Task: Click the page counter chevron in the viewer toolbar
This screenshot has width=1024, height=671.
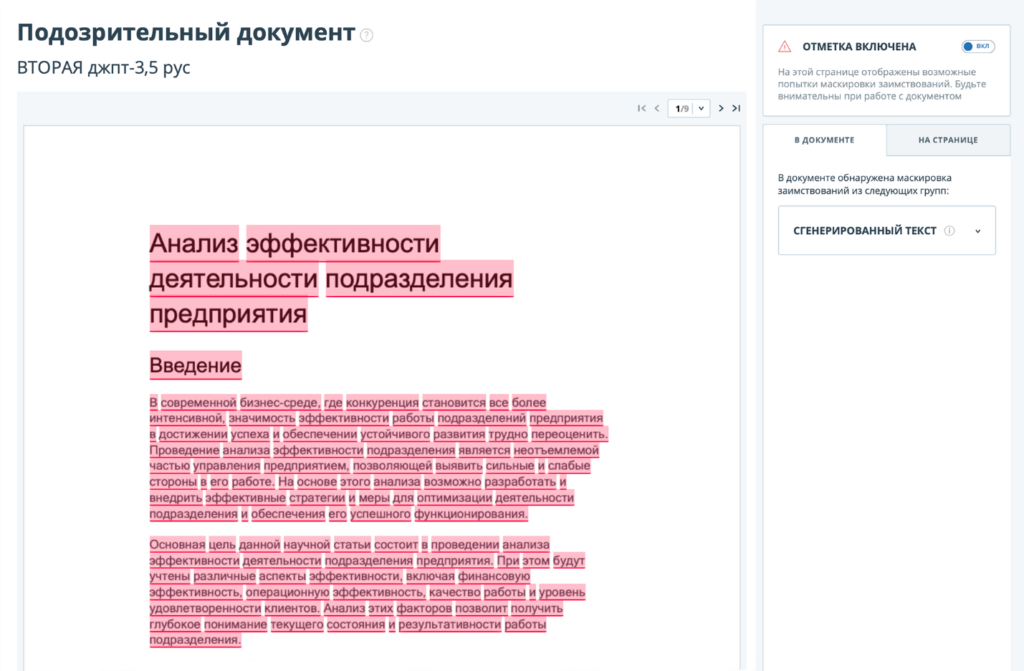Action: pyautogui.click(x=701, y=108)
